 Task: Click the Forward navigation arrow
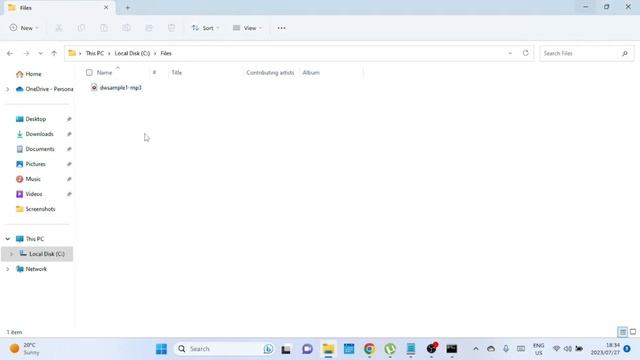26,53
